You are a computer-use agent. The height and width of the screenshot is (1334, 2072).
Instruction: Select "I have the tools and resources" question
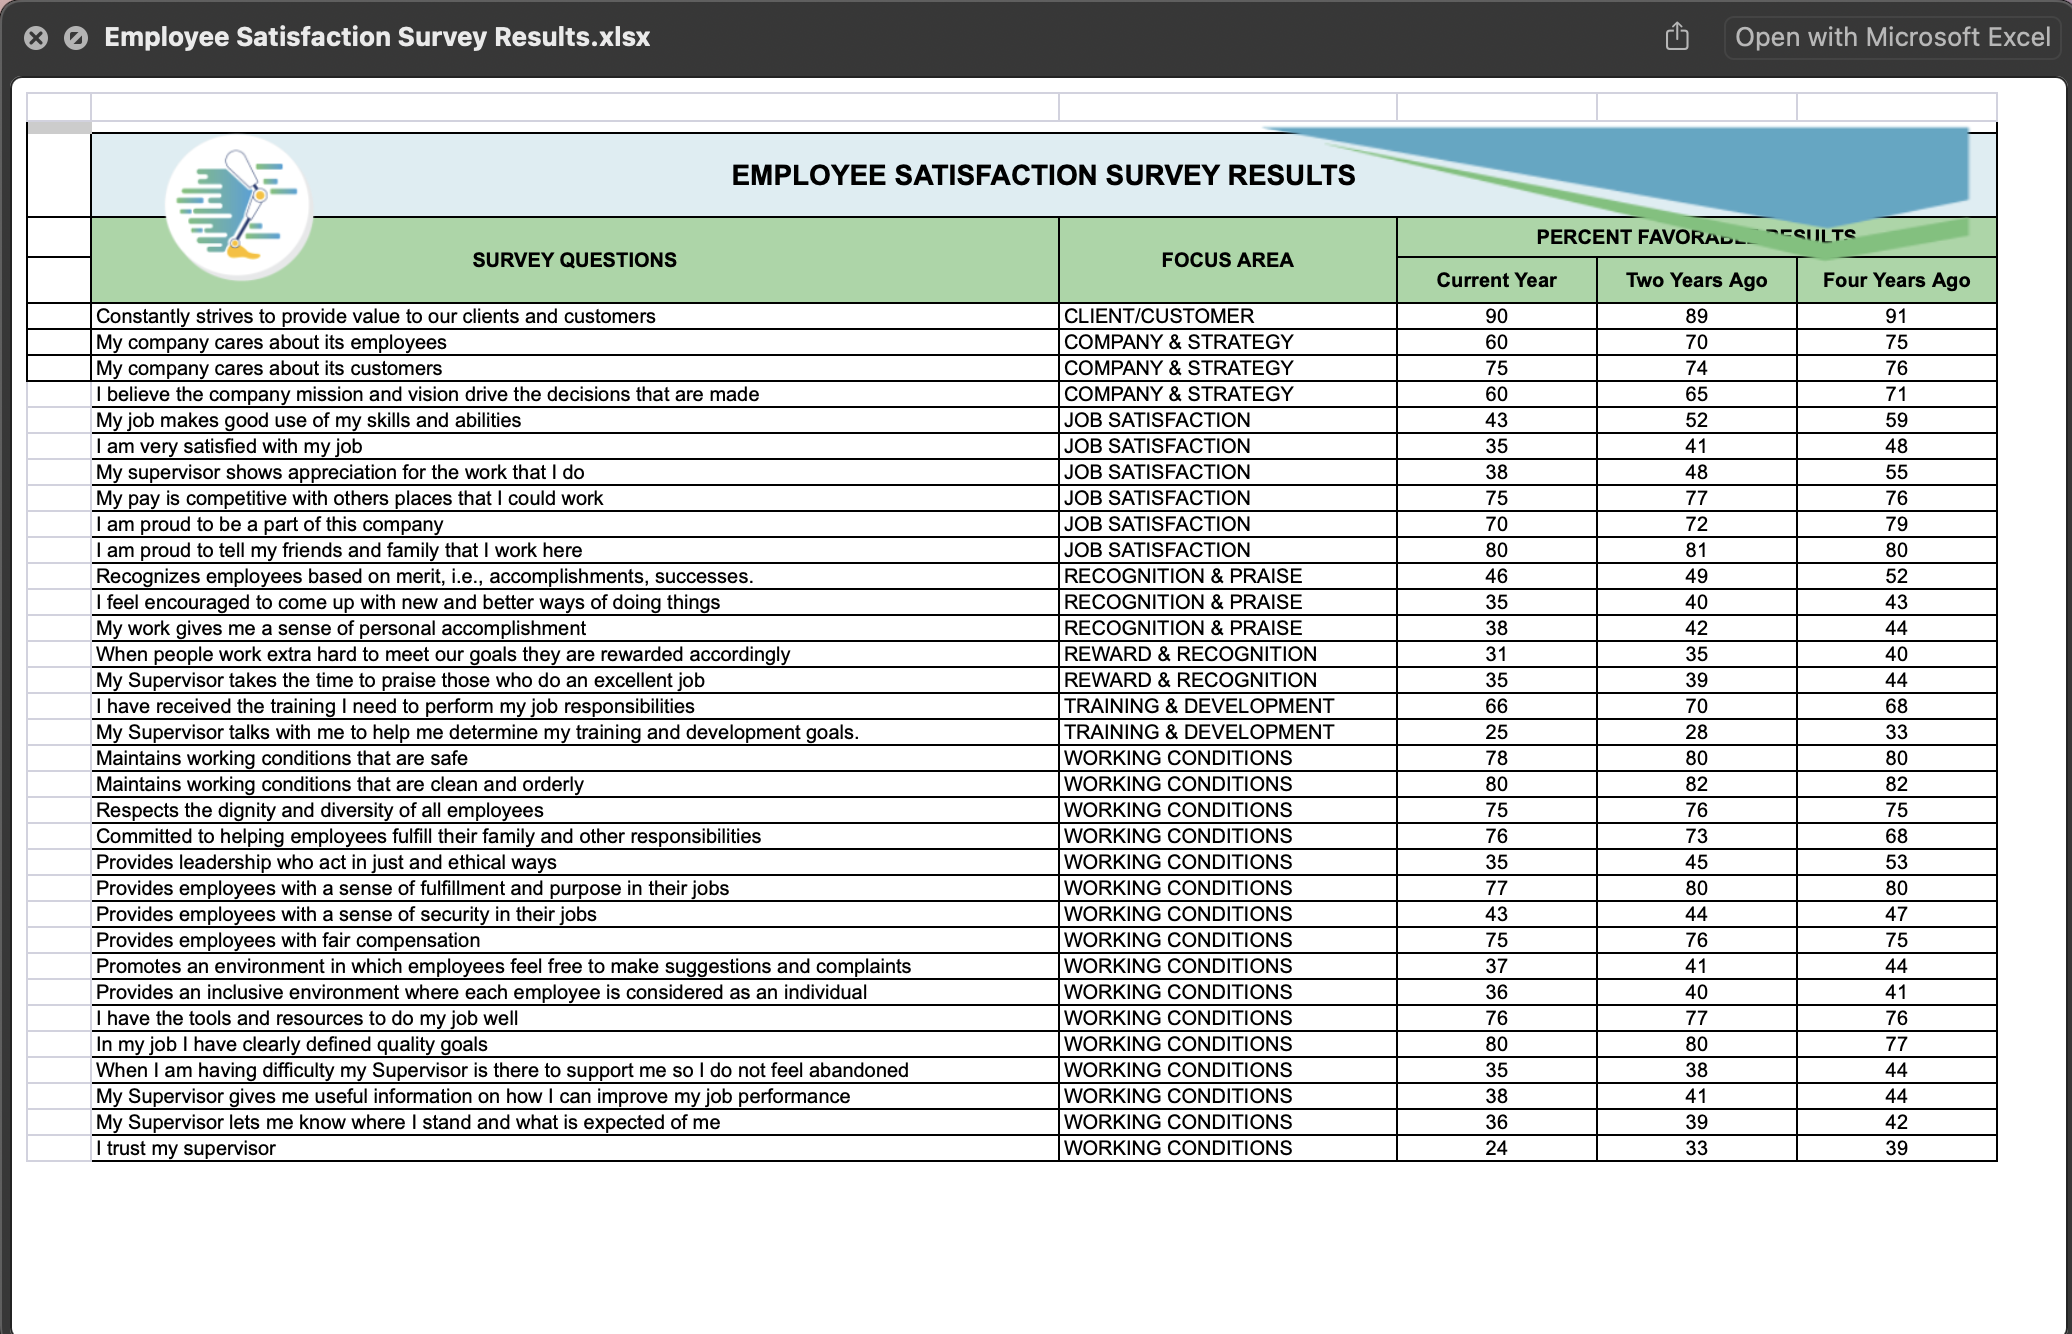coord(307,1018)
